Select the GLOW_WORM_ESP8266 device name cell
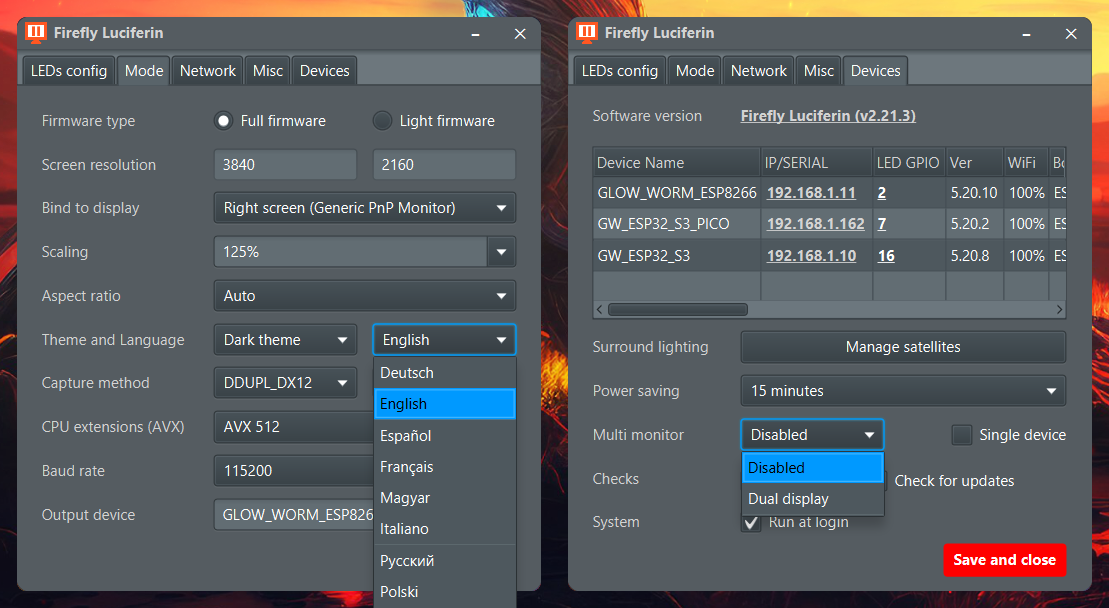Viewport: 1109px width, 608px height. 677,192
